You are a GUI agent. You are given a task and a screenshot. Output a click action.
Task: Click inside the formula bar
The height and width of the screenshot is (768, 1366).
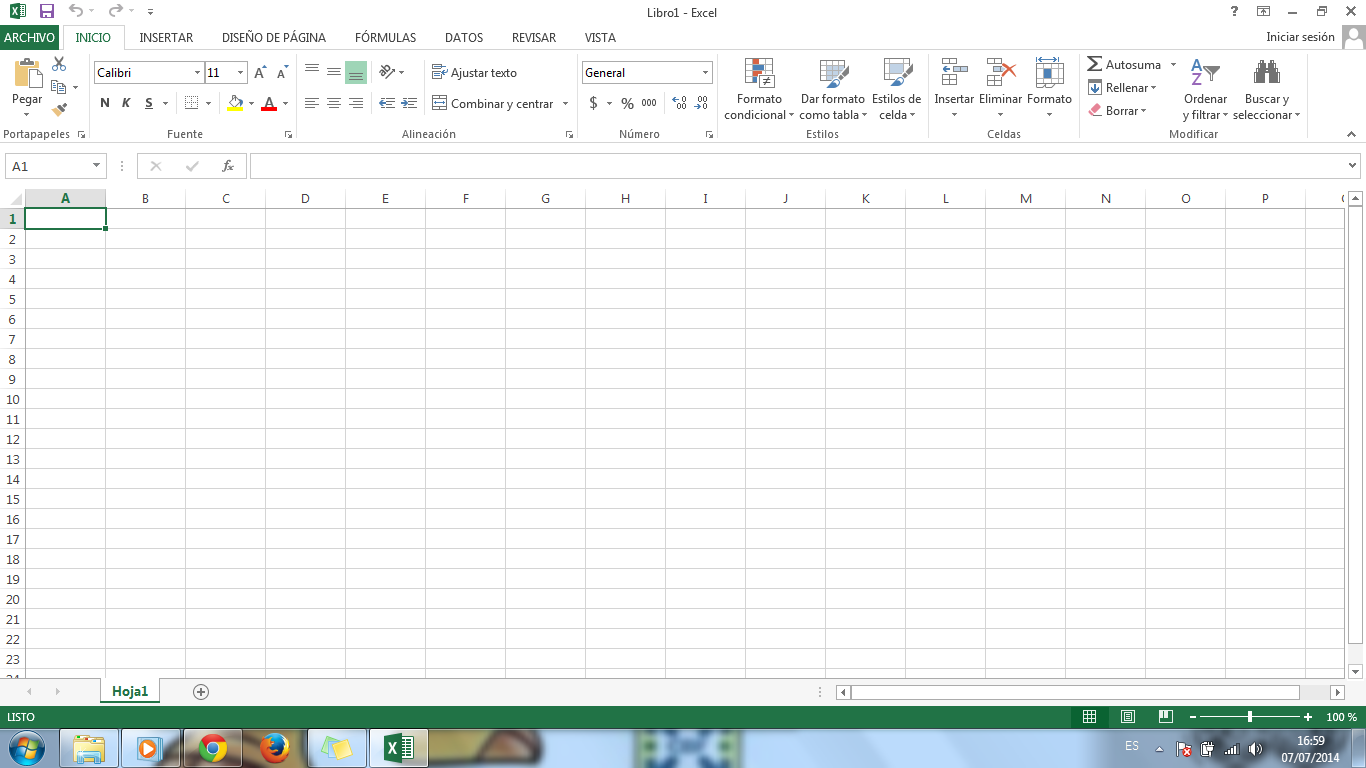pyautogui.click(x=700, y=166)
